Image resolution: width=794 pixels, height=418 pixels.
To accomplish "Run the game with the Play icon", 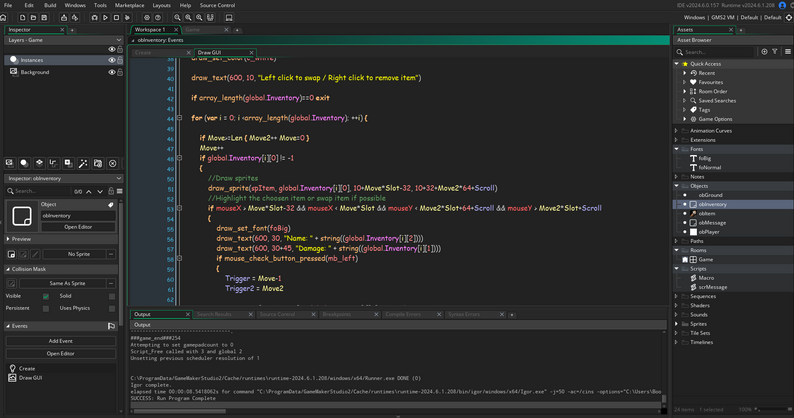I will (105, 17).
